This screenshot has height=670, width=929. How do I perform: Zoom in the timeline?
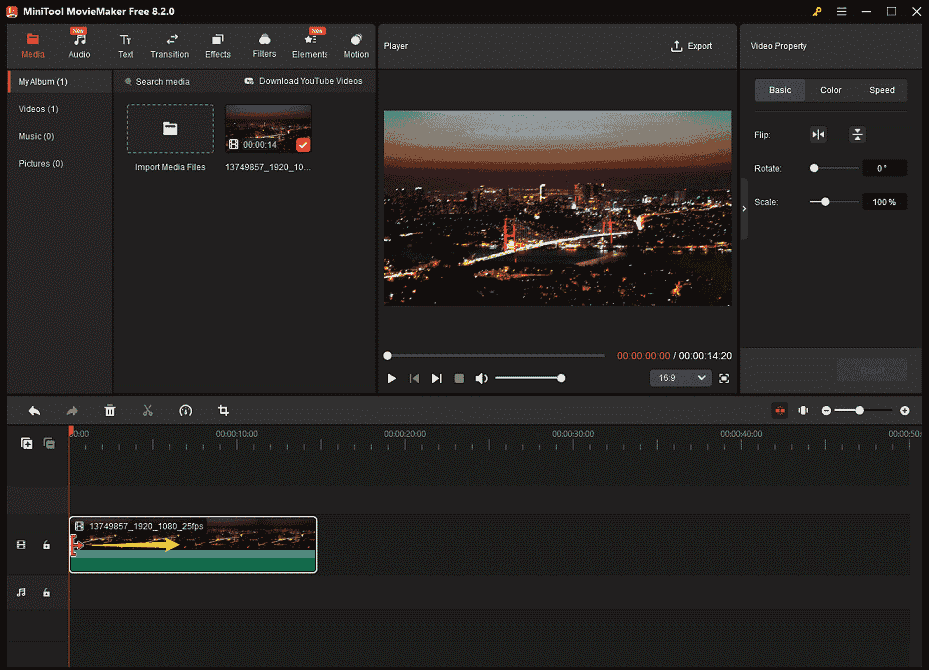click(905, 411)
